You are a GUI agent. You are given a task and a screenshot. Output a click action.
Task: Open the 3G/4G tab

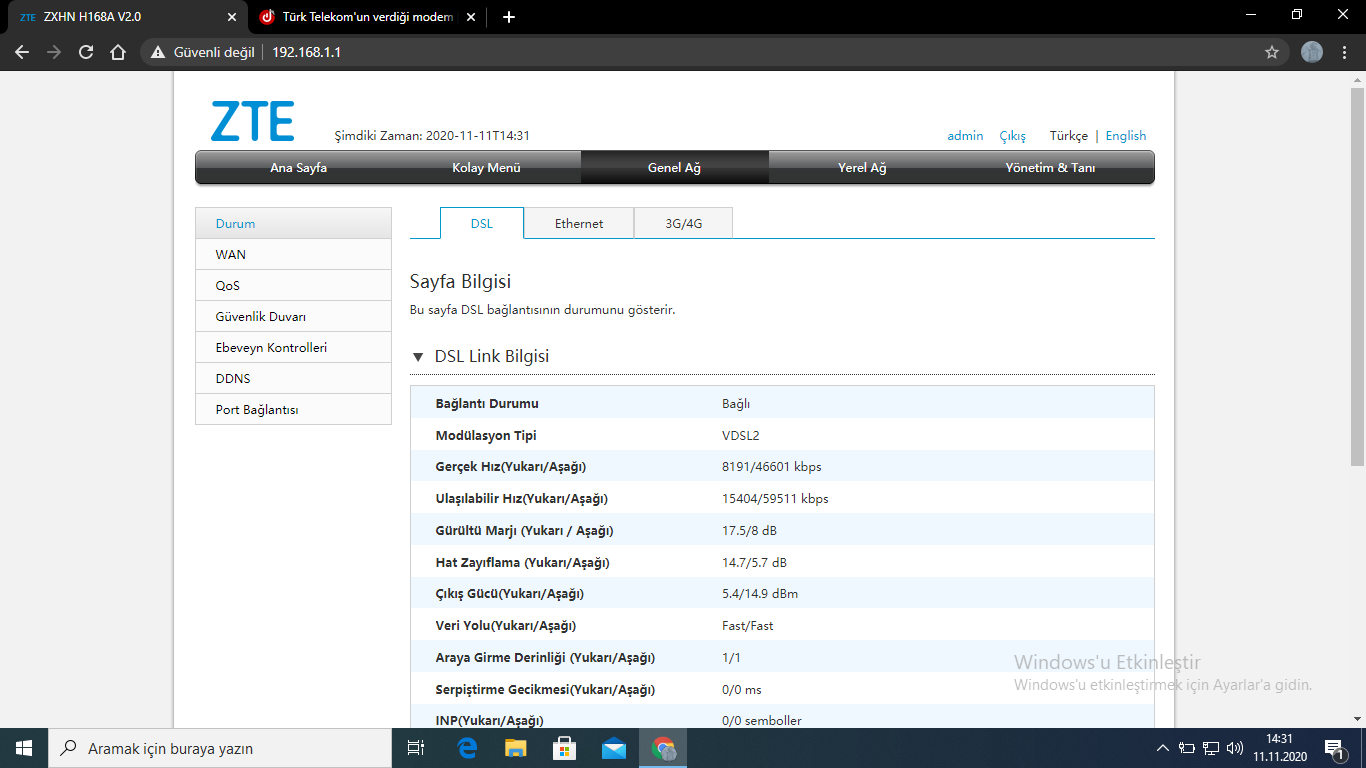pos(684,224)
